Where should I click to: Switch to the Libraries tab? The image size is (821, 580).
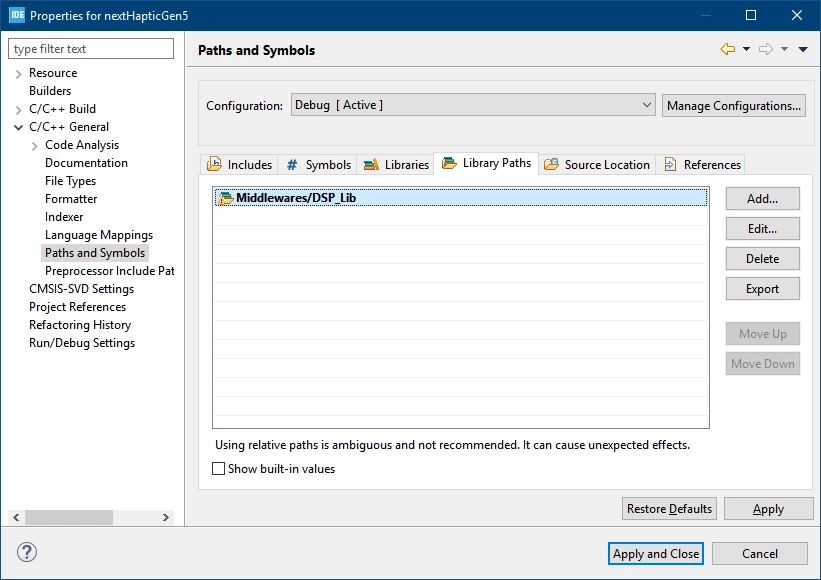pos(395,165)
